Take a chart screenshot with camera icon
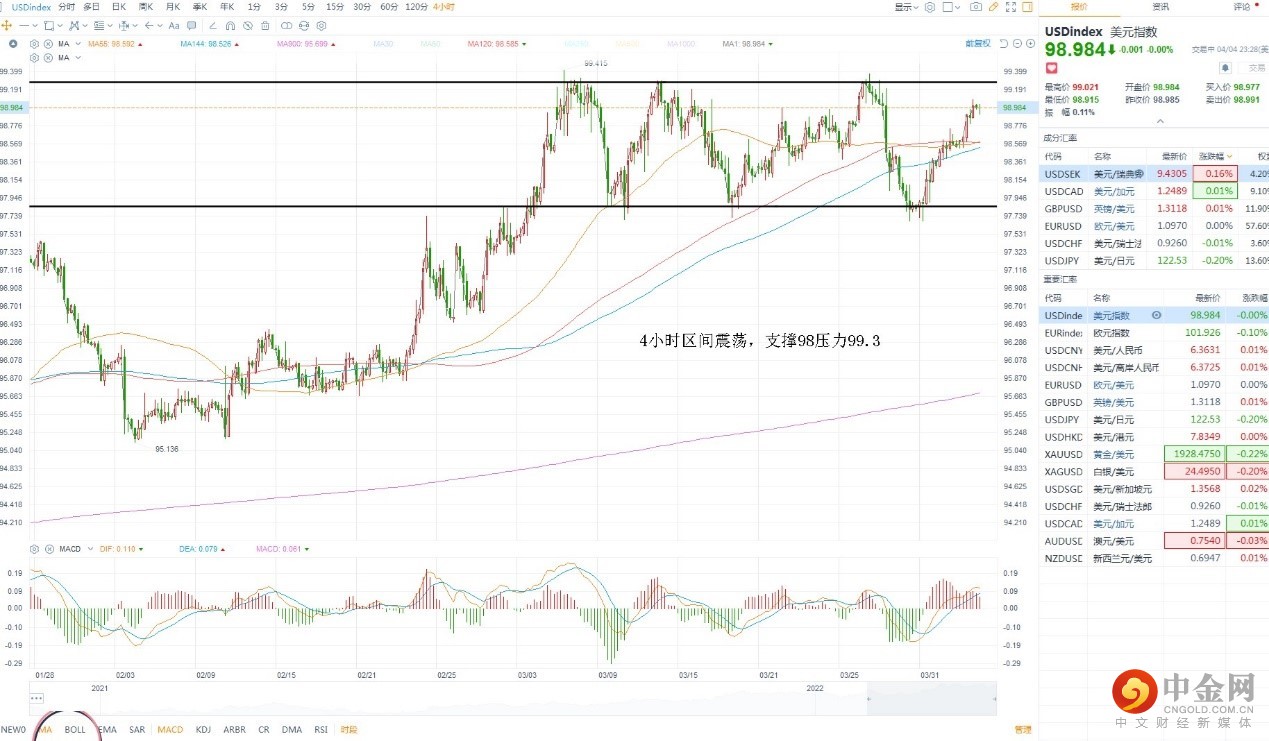Viewport: 1269px width, 741px height. (x=976, y=7)
